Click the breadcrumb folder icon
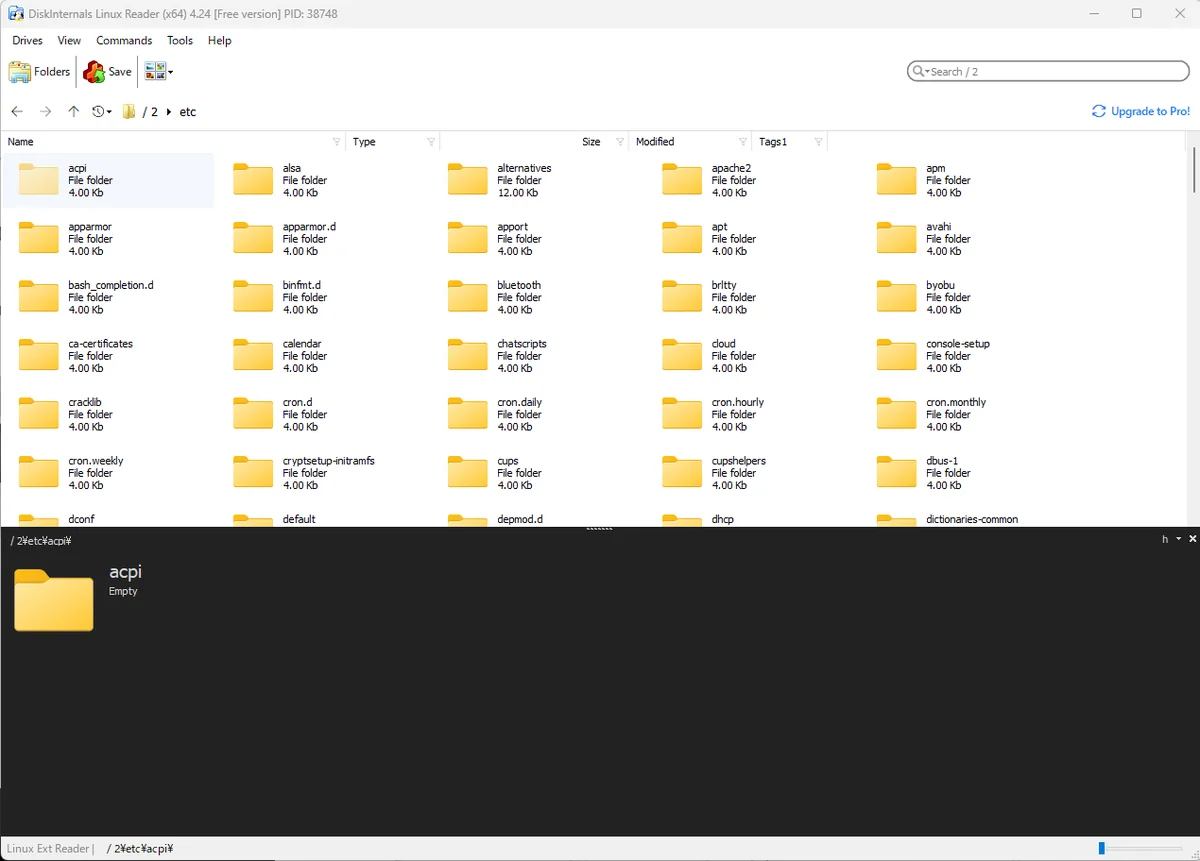The height and width of the screenshot is (861, 1200). [x=129, y=112]
